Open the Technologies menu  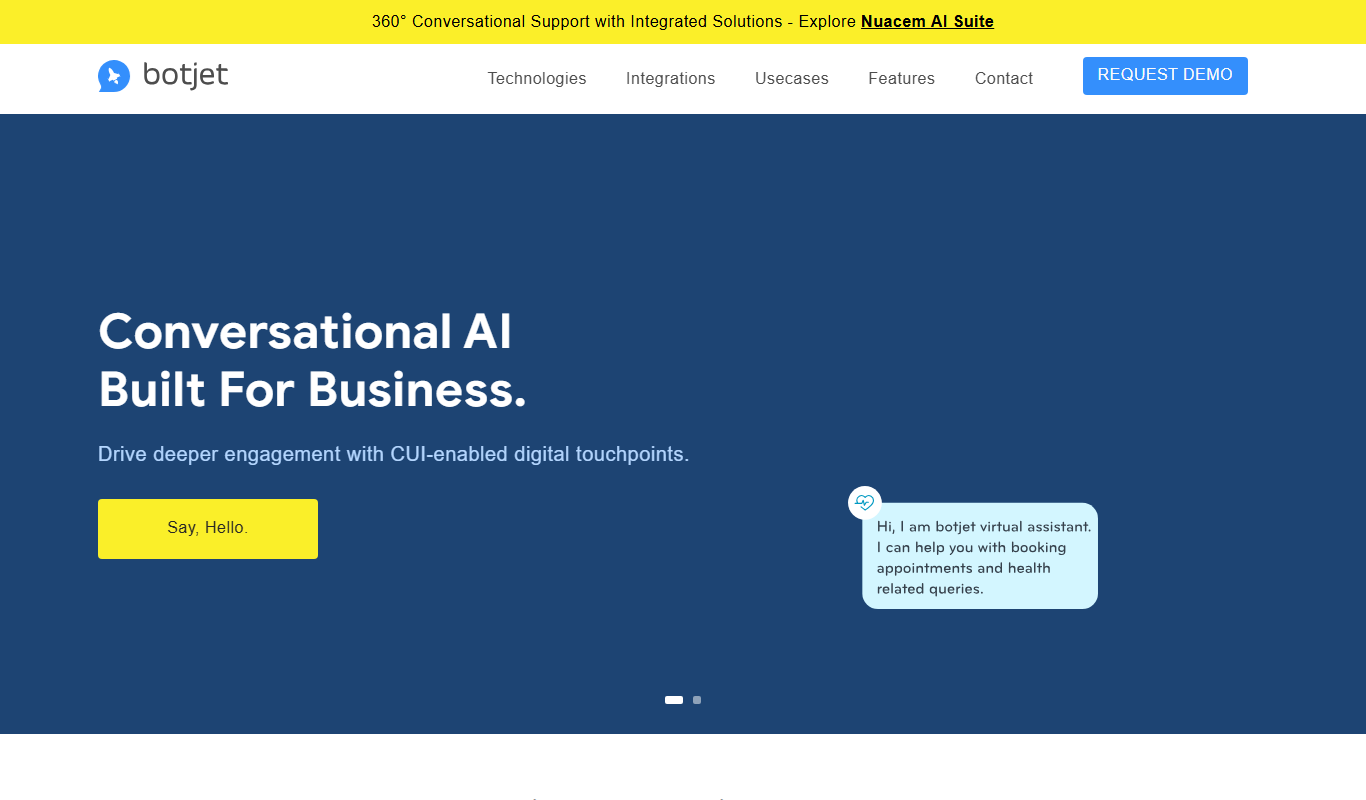[x=537, y=78]
